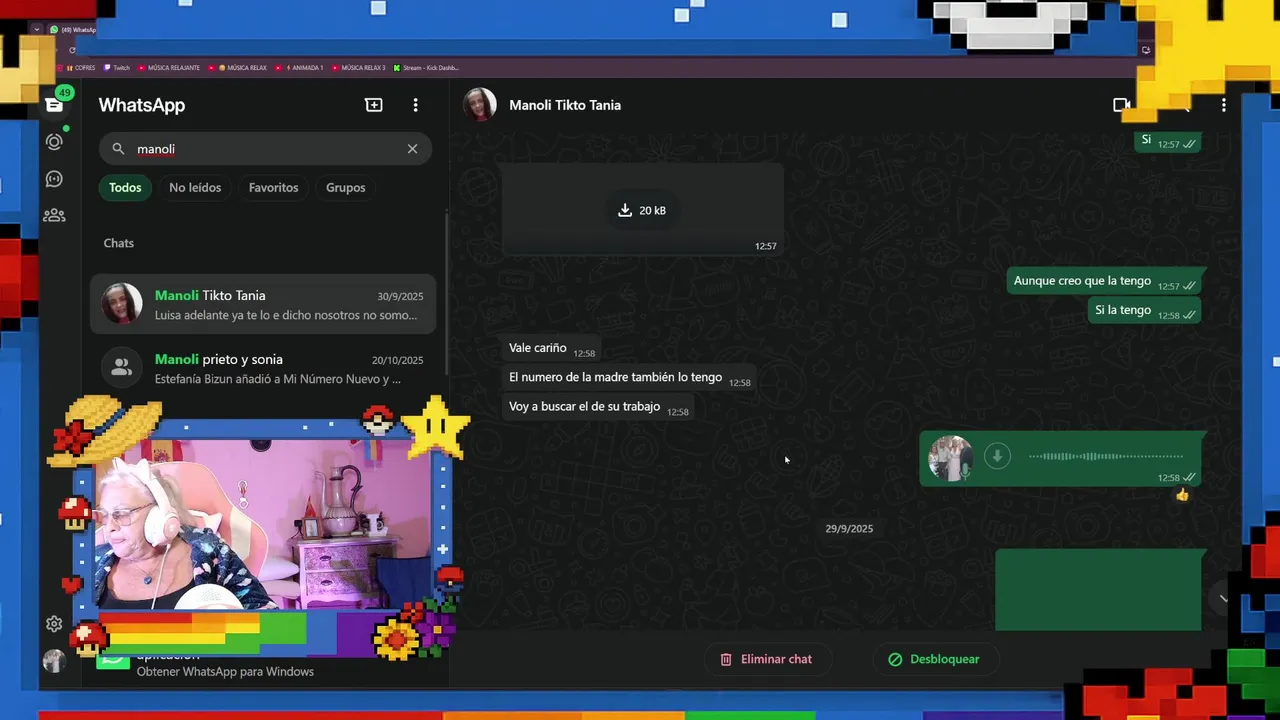The width and height of the screenshot is (1280, 720).
Task: Click the 'Vale cariño' message
Action: (551, 348)
